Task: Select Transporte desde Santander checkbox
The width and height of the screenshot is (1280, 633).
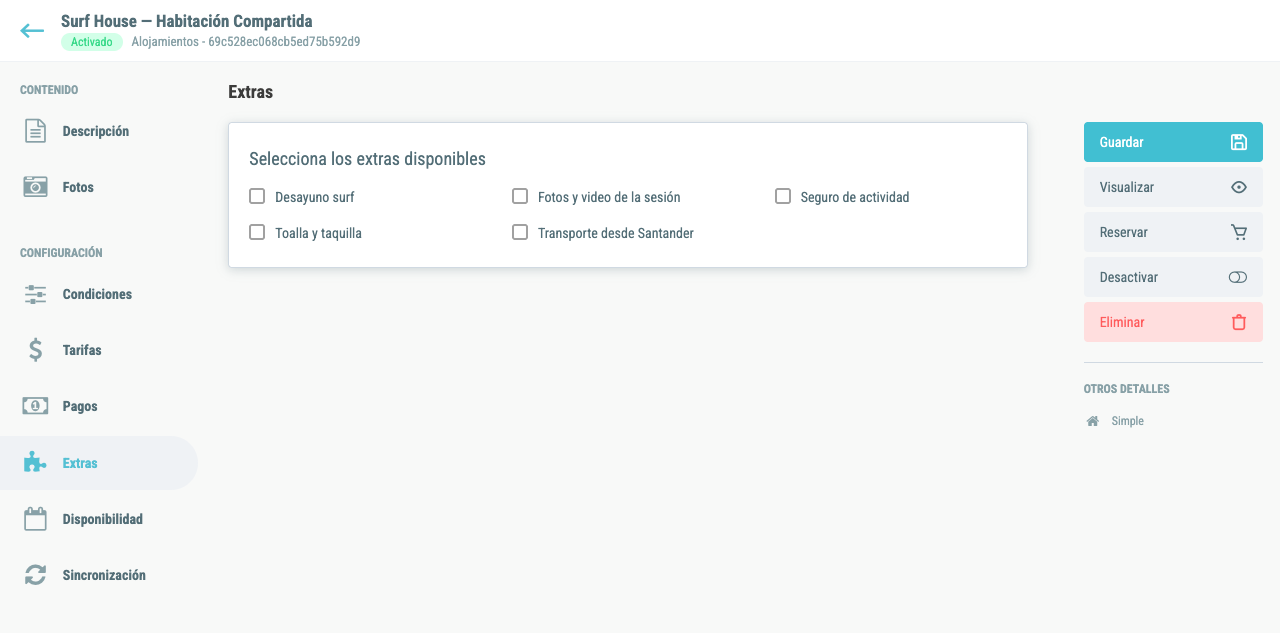Action: coord(520,232)
